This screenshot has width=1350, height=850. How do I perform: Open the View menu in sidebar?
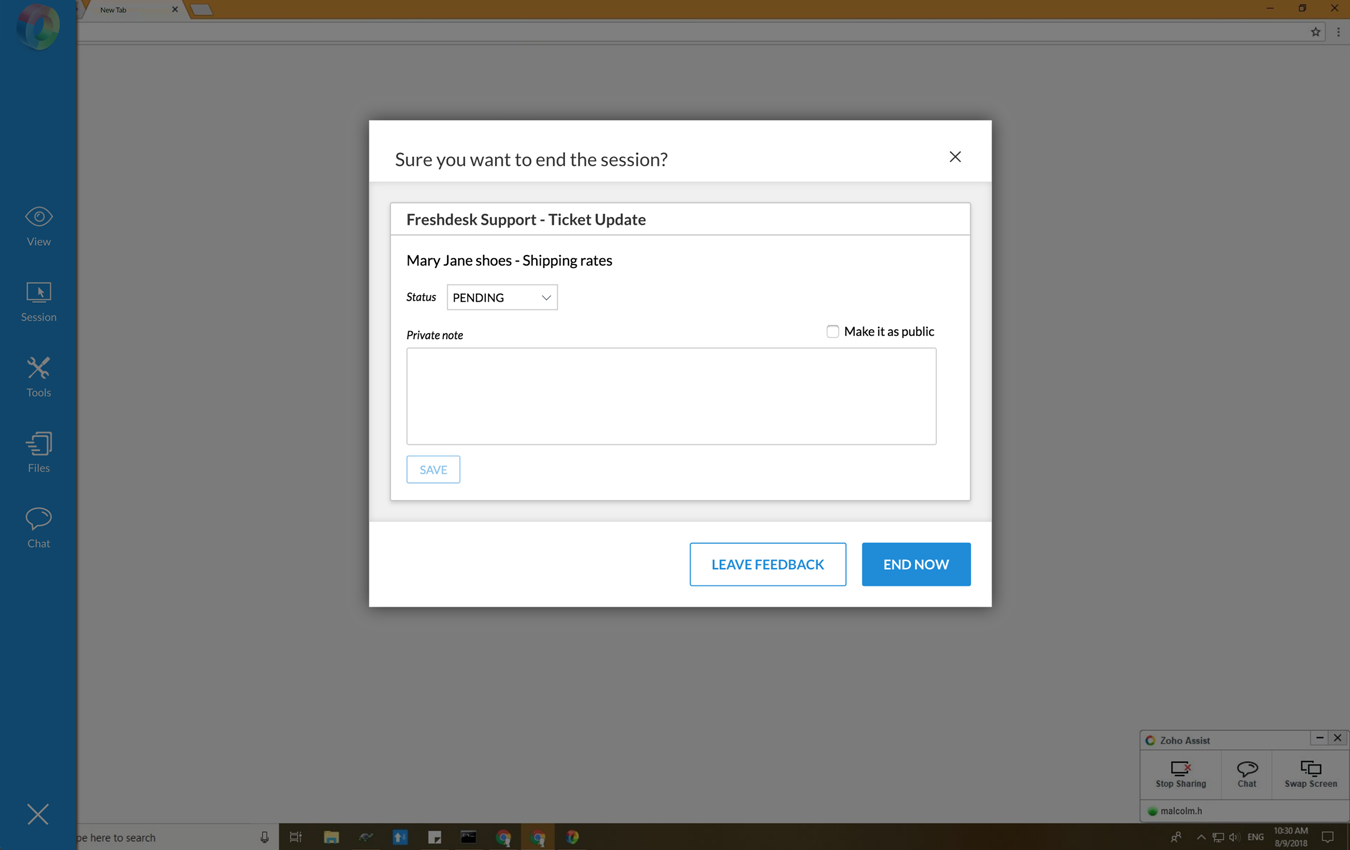(x=38, y=226)
